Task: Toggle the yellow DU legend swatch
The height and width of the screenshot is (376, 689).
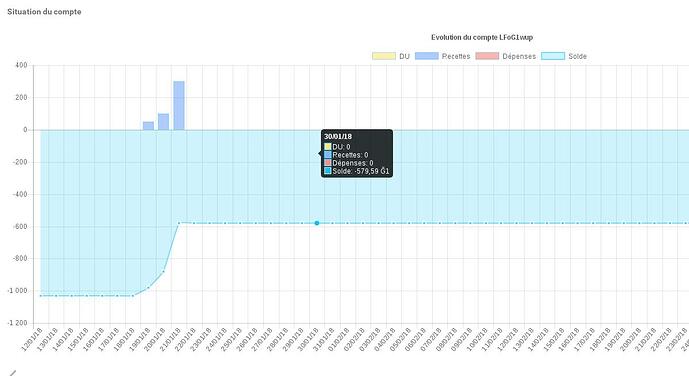Action: point(384,56)
